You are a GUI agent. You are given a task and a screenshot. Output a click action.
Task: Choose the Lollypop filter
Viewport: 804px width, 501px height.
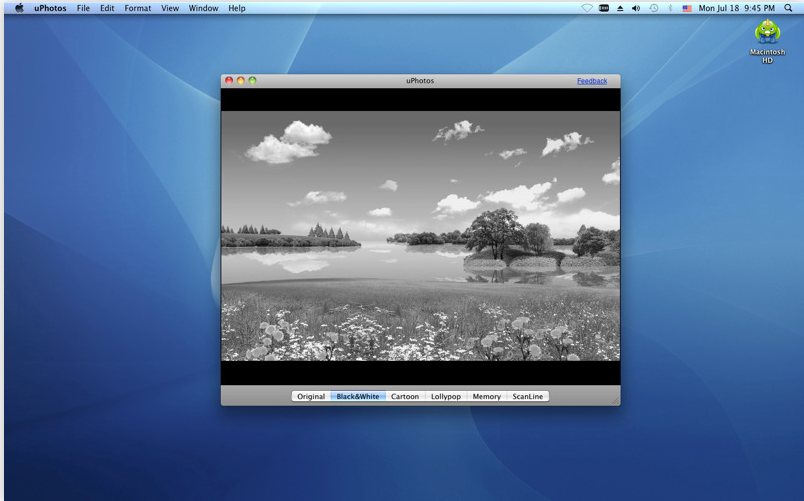[x=446, y=396]
